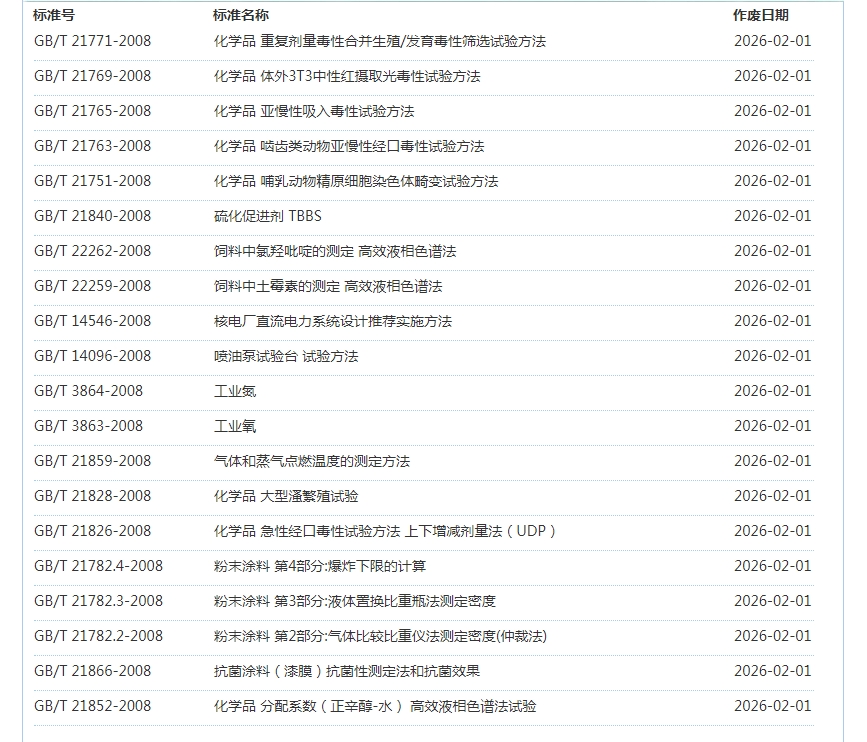Click standard number GB/T 22262-2008
This screenshot has width=867, height=742.
(92, 251)
